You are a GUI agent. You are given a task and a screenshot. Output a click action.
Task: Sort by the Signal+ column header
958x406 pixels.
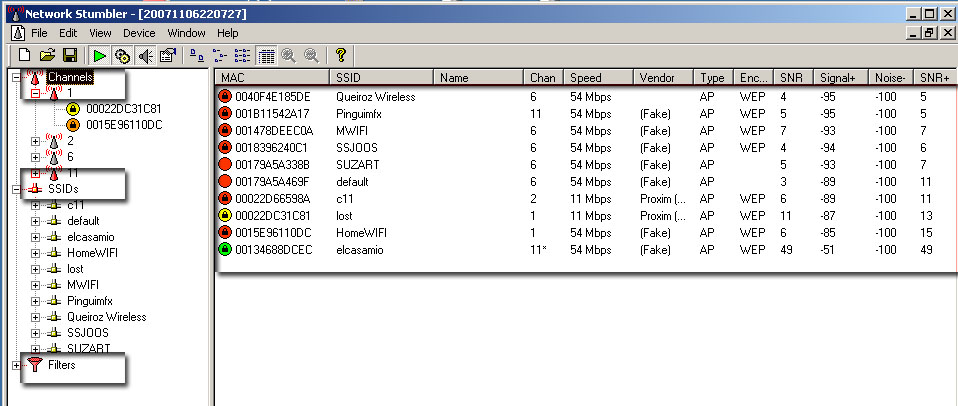point(841,78)
